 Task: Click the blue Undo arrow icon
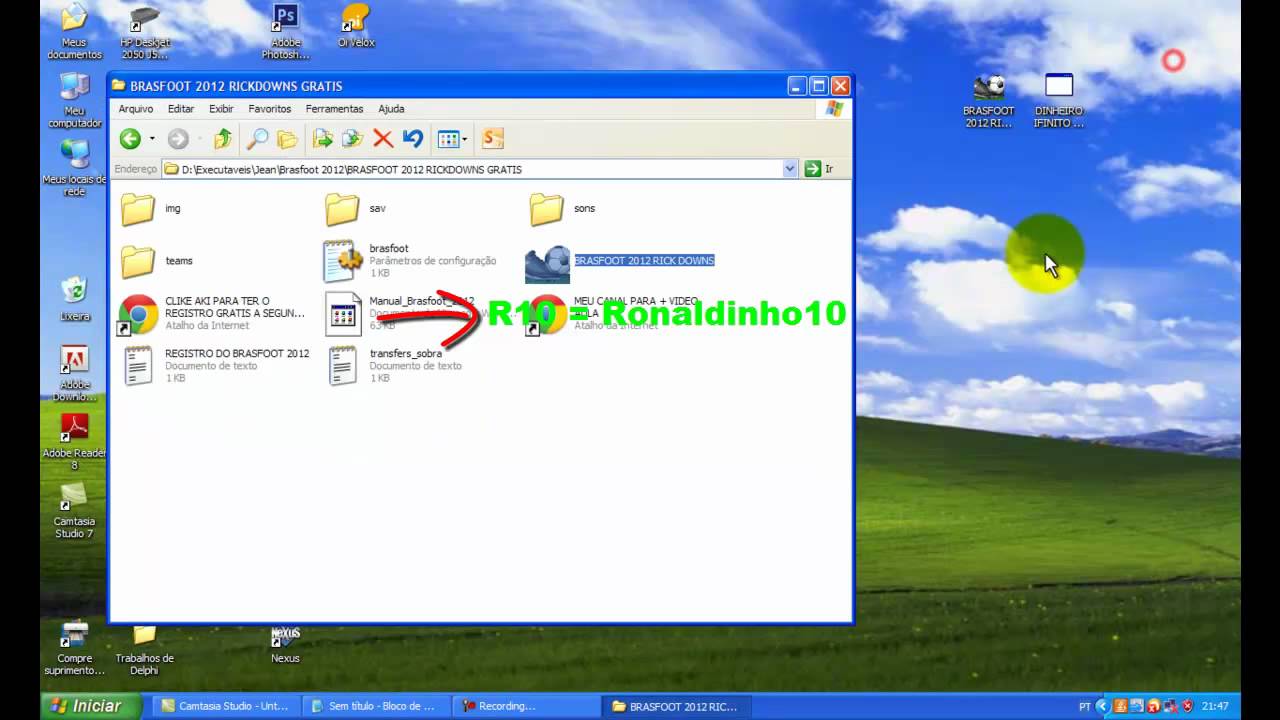(412, 139)
